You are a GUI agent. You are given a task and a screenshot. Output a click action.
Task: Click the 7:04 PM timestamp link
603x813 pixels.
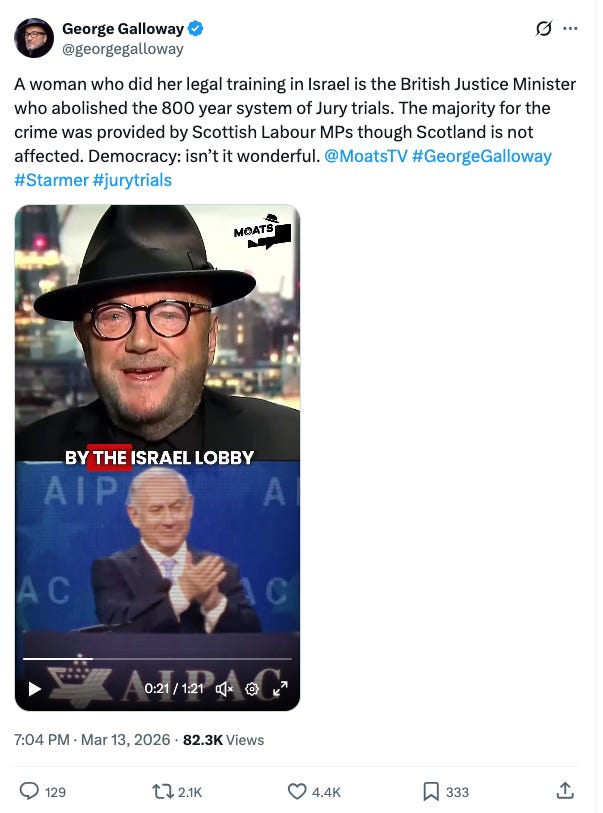click(x=41, y=739)
